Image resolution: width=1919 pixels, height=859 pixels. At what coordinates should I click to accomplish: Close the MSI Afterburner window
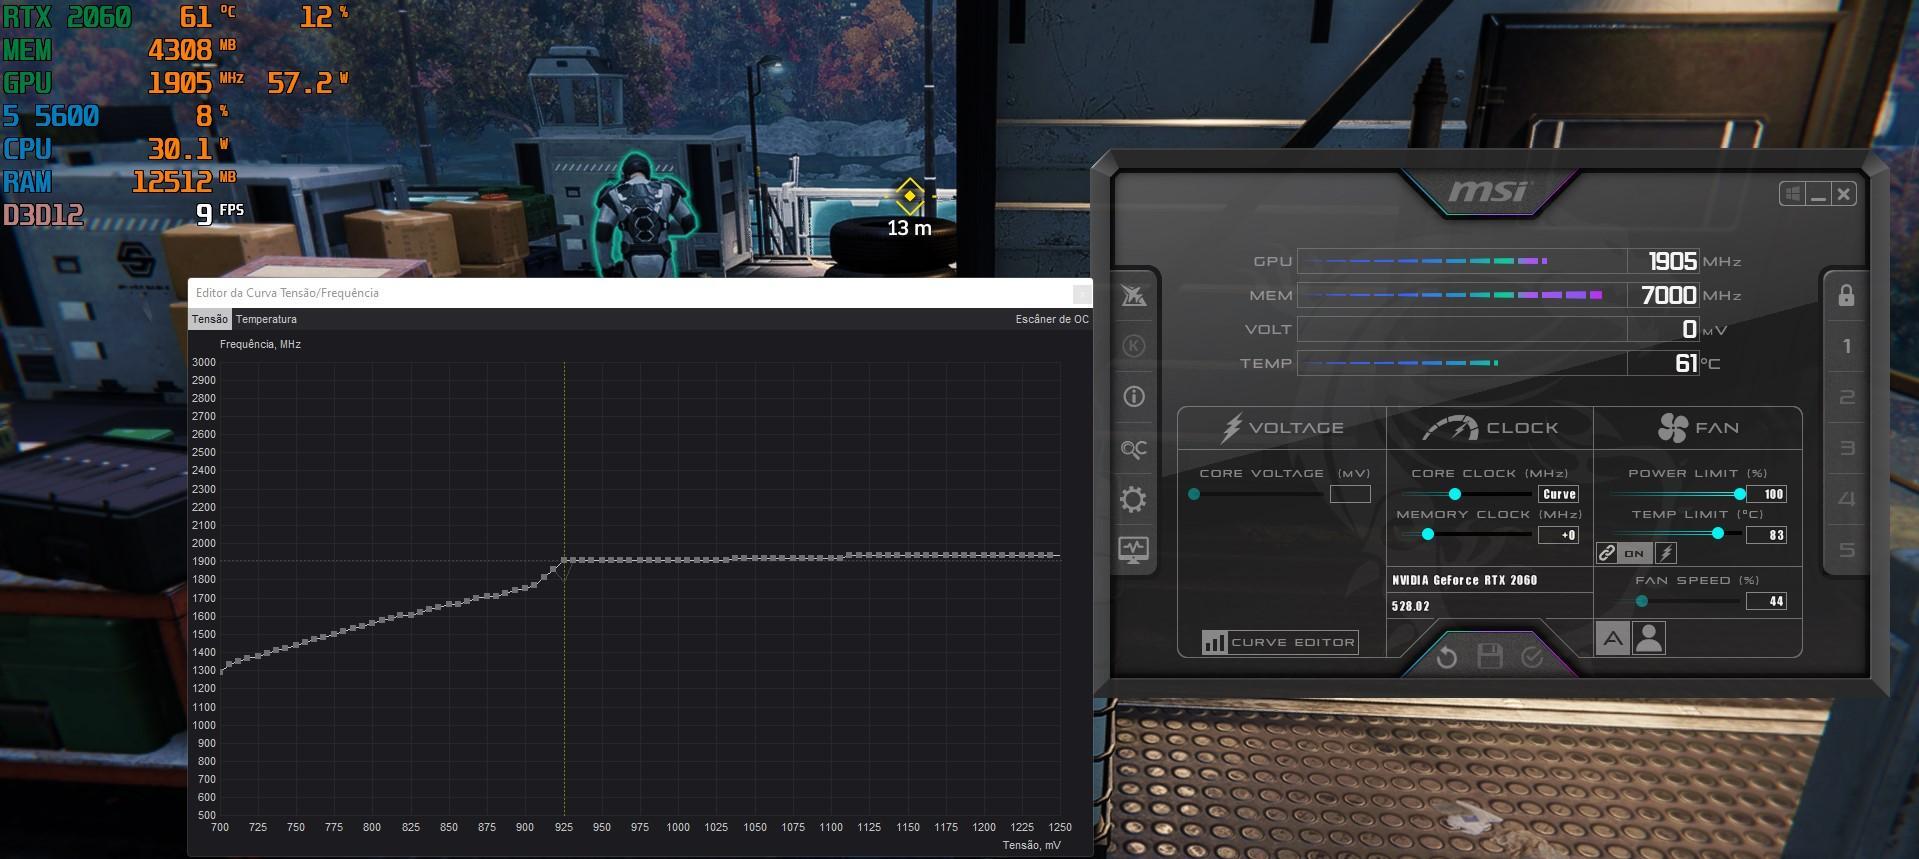tap(1844, 194)
